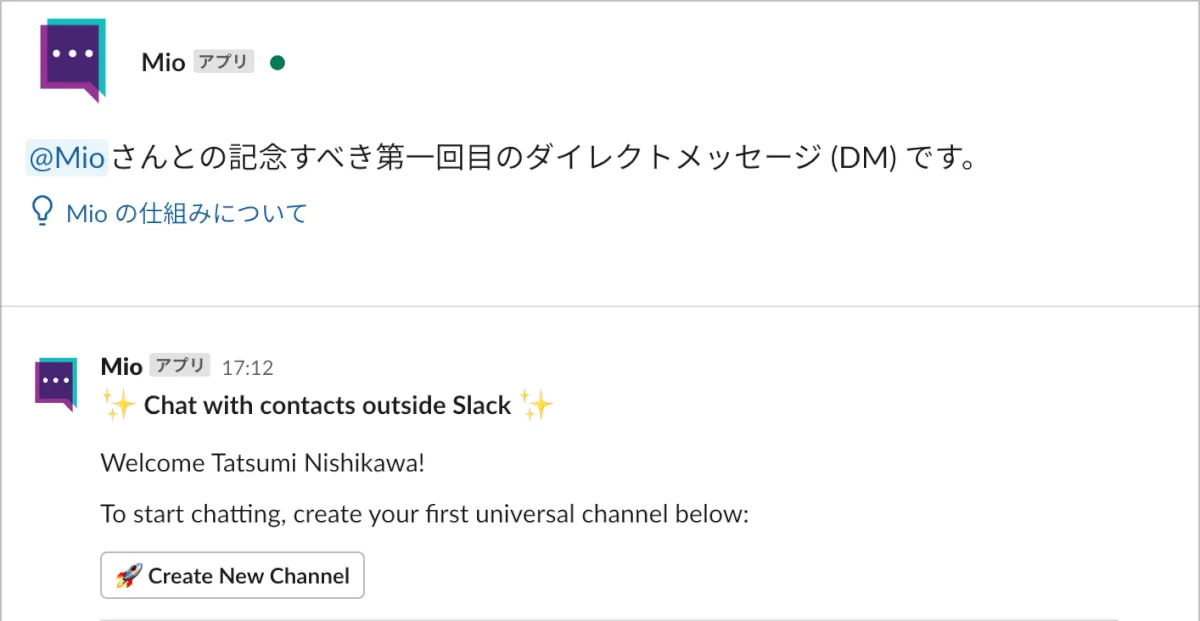Click the 'To start chatting' instruction line
Viewport: 1200px width, 621px height.
pos(424,515)
